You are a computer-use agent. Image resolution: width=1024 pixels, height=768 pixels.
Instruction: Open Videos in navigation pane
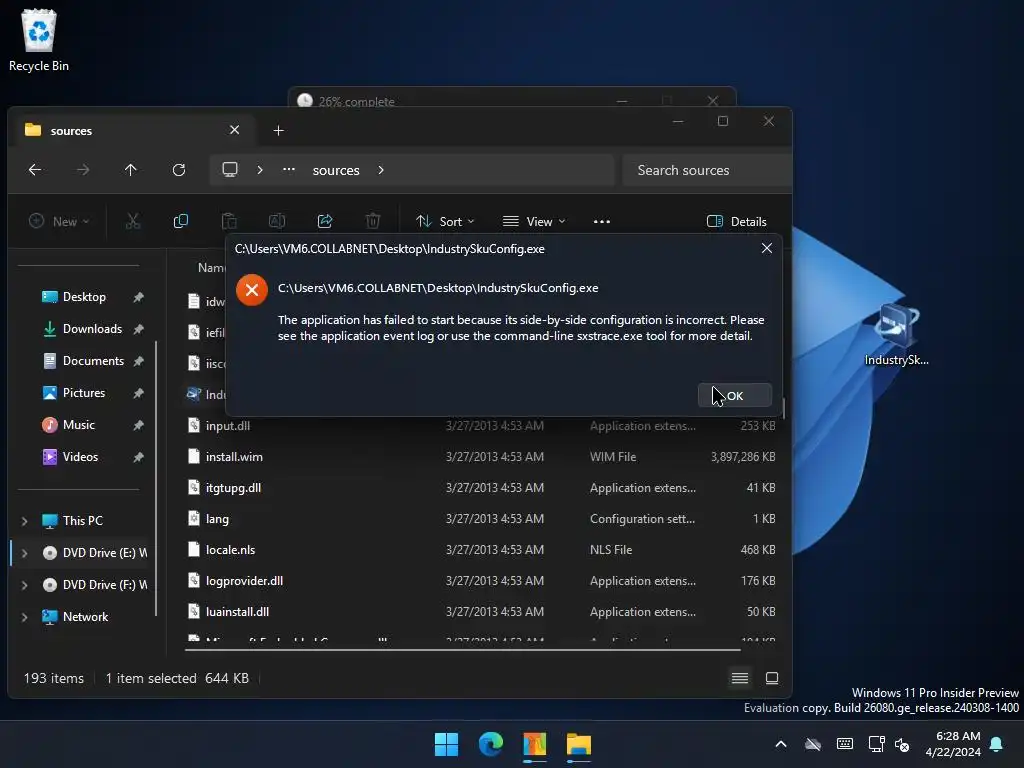(80, 456)
